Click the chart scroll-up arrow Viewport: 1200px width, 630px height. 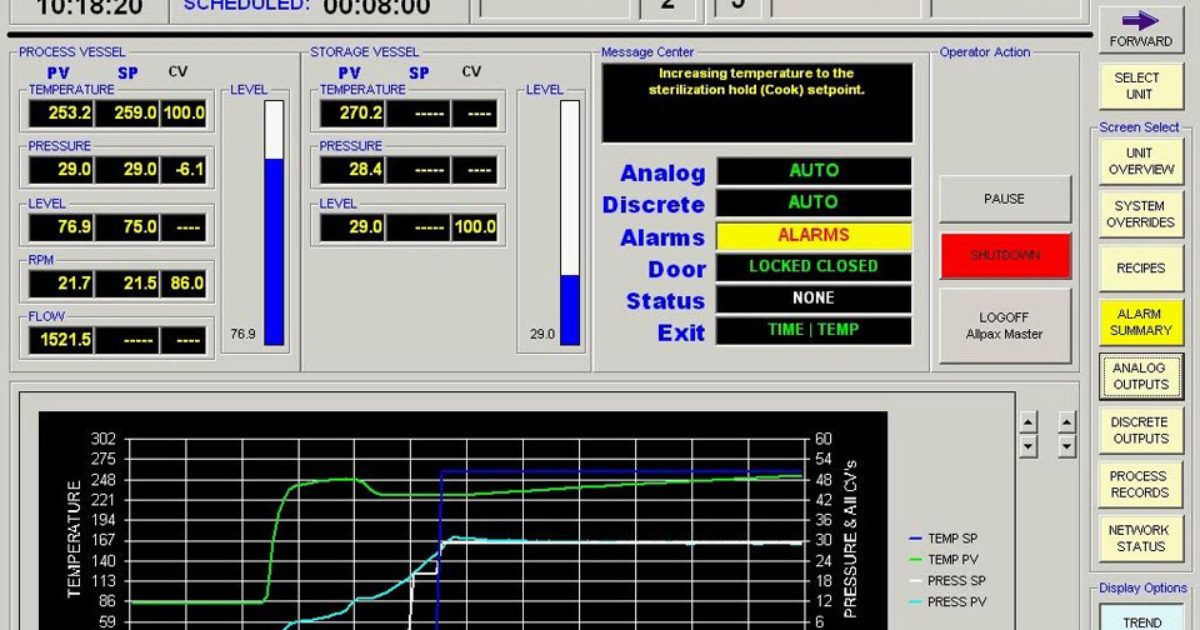1028,422
